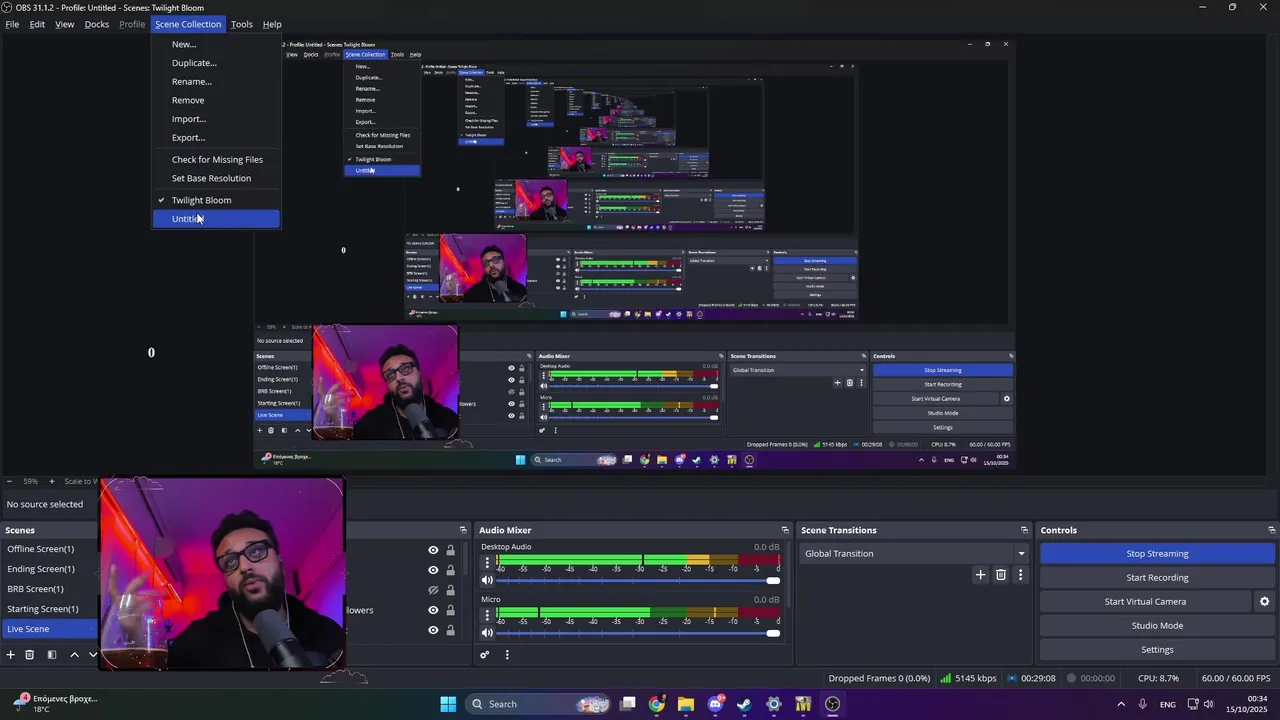Toggle lock on the topmost source row
The height and width of the screenshot is (720, 1280).
(450, 550)
